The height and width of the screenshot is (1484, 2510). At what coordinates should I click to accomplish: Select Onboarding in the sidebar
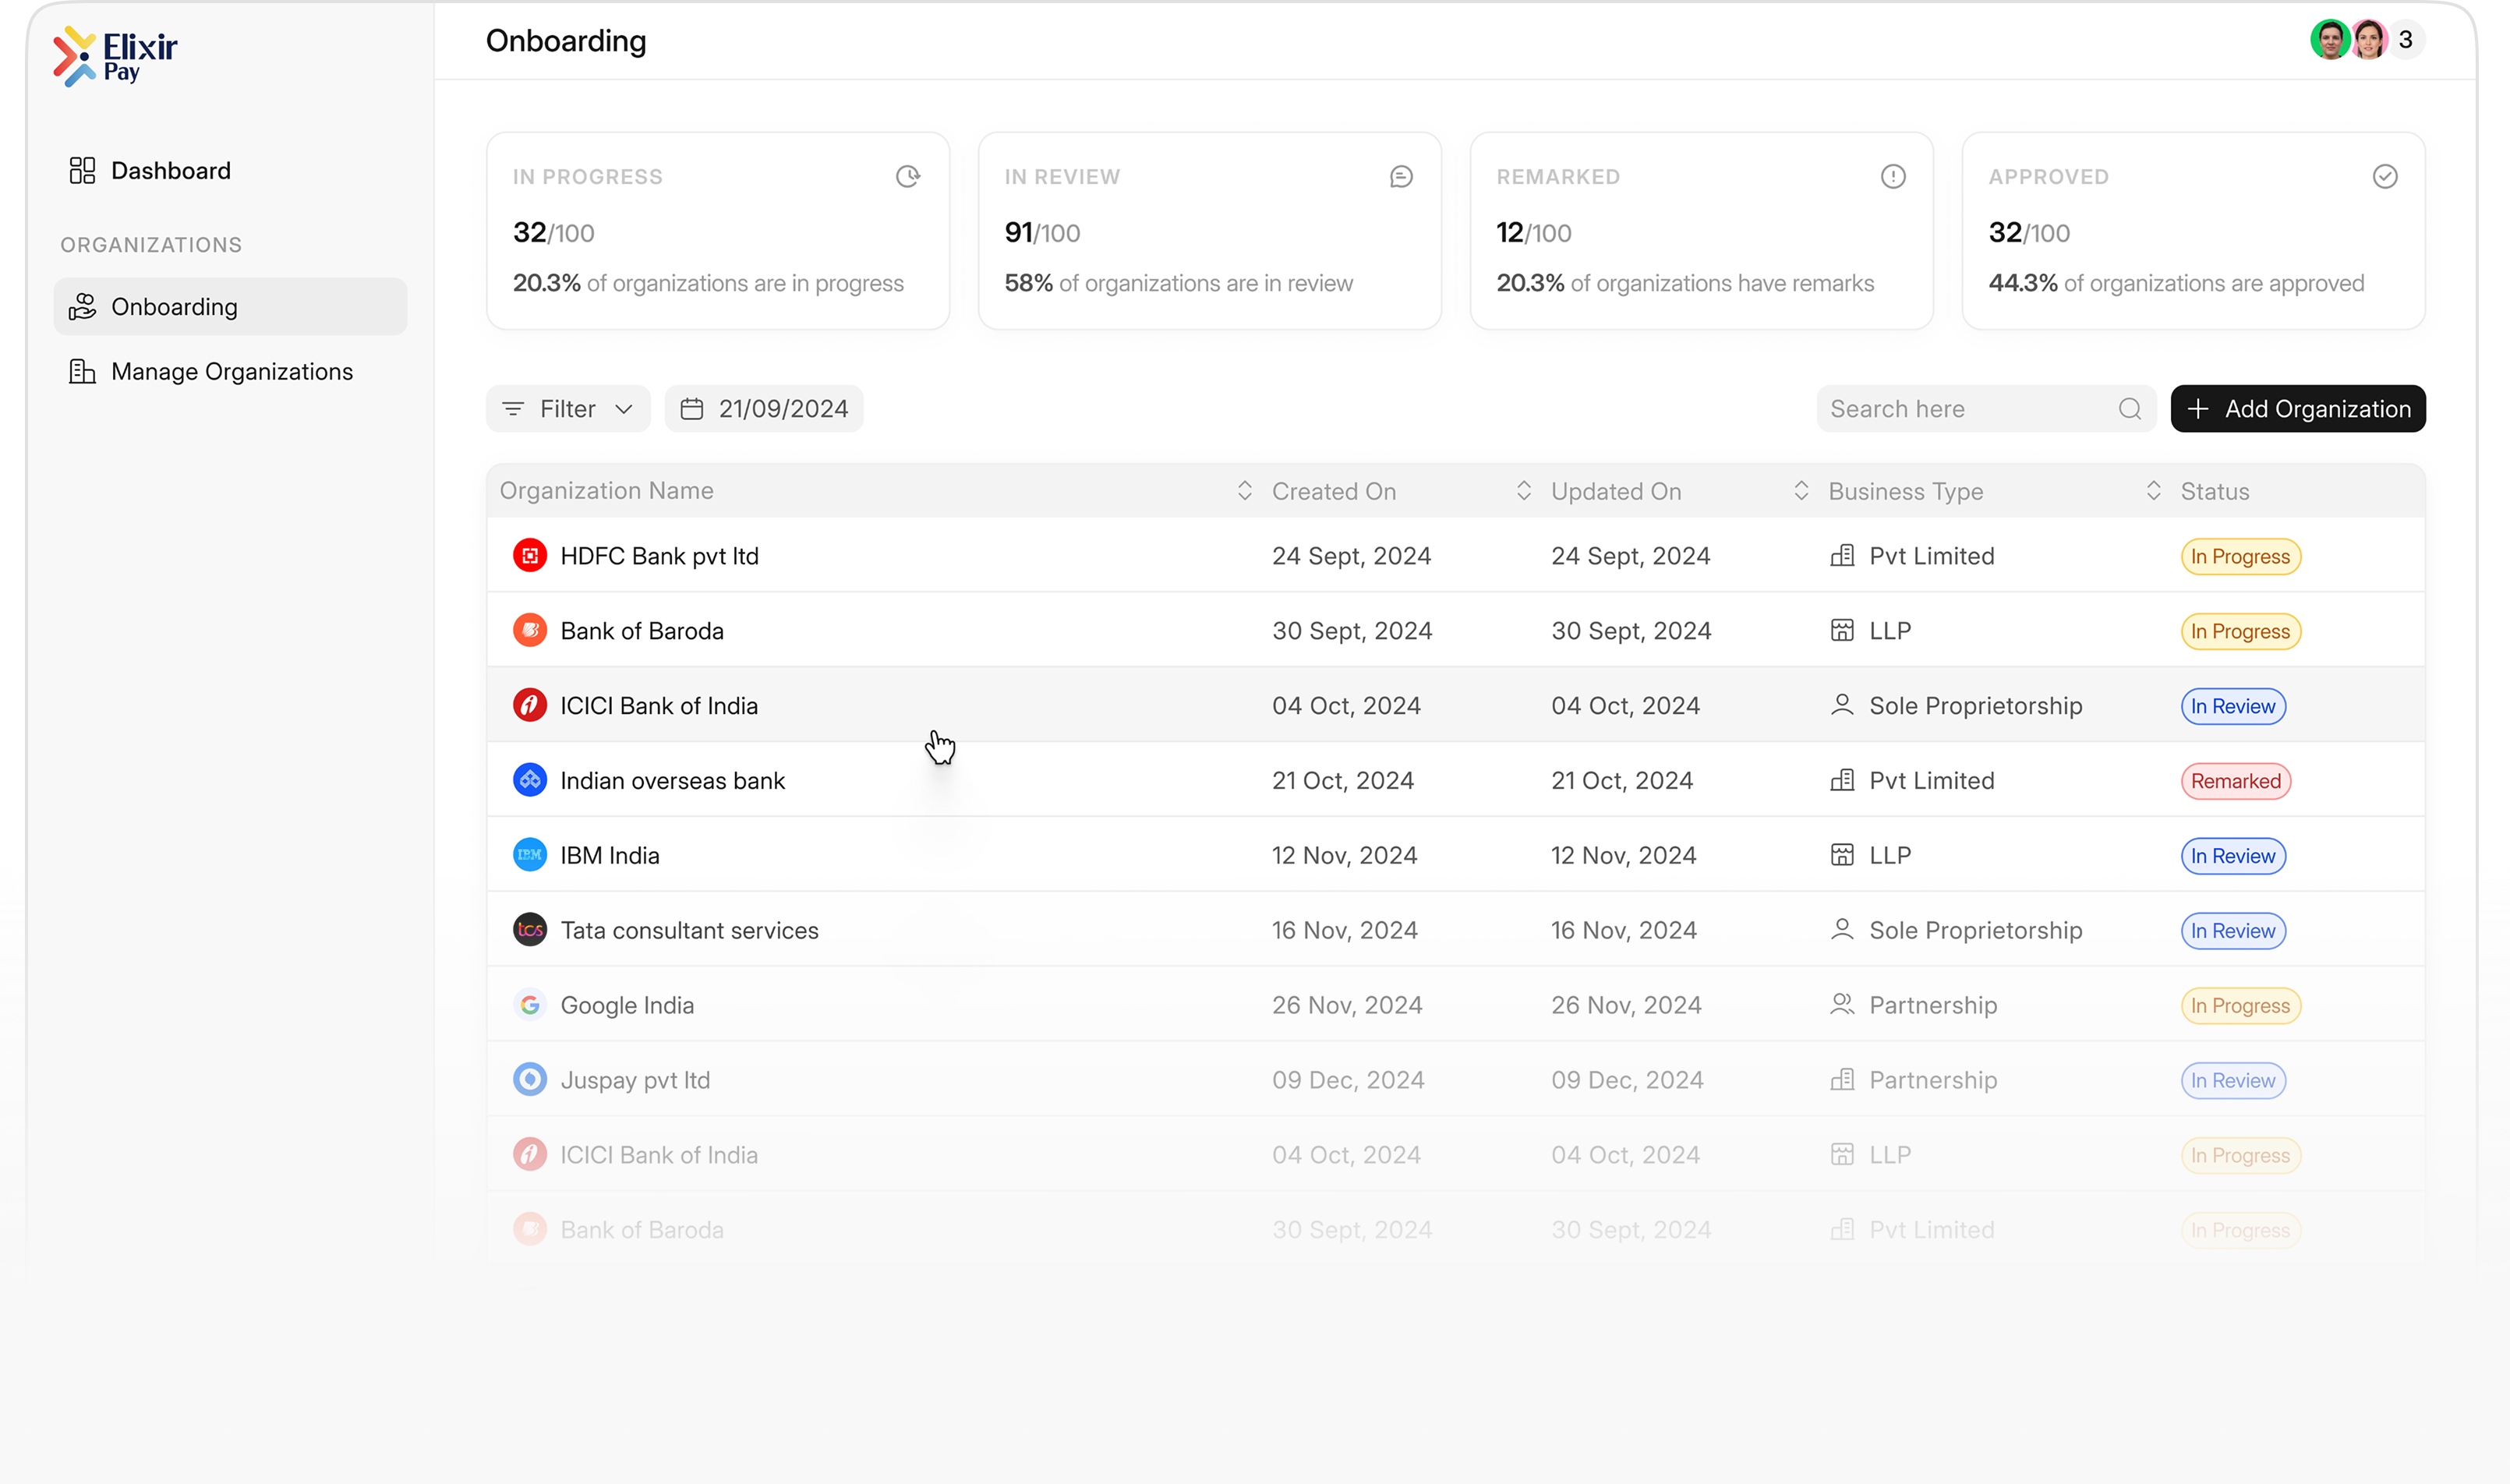tap(231, 307)
